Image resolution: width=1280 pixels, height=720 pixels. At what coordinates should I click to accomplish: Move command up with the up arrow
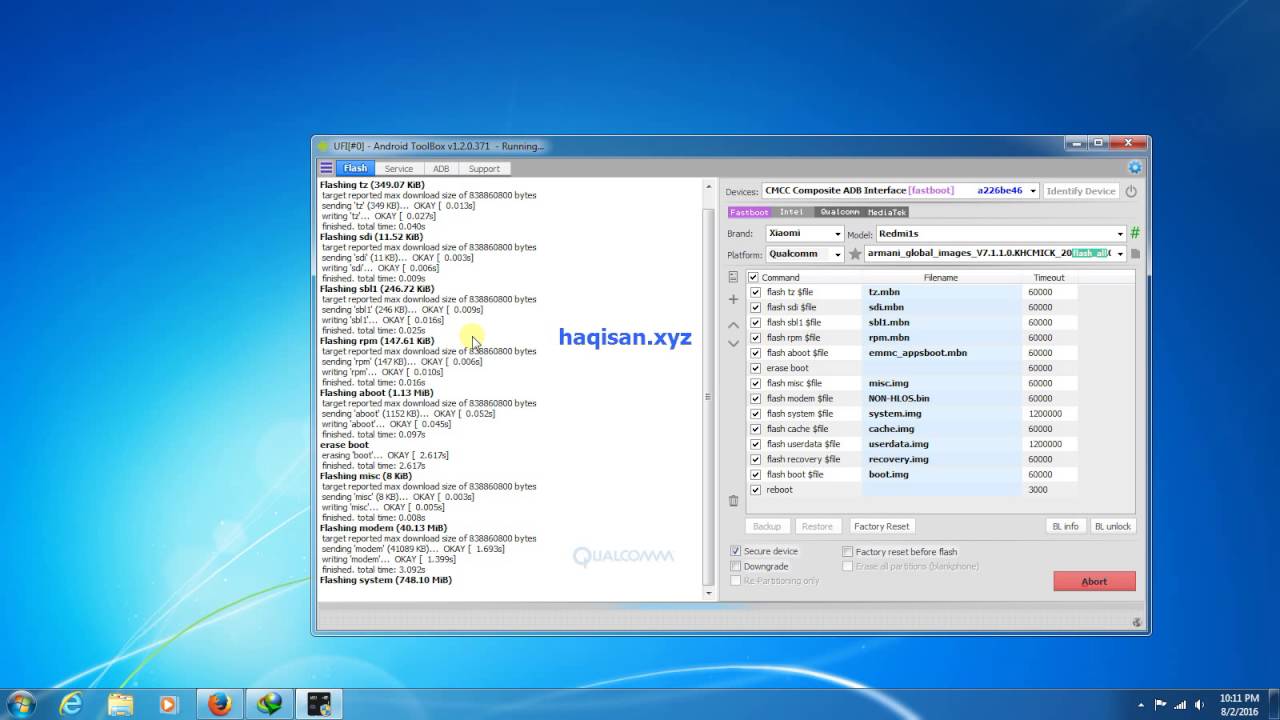coord(733,325)
